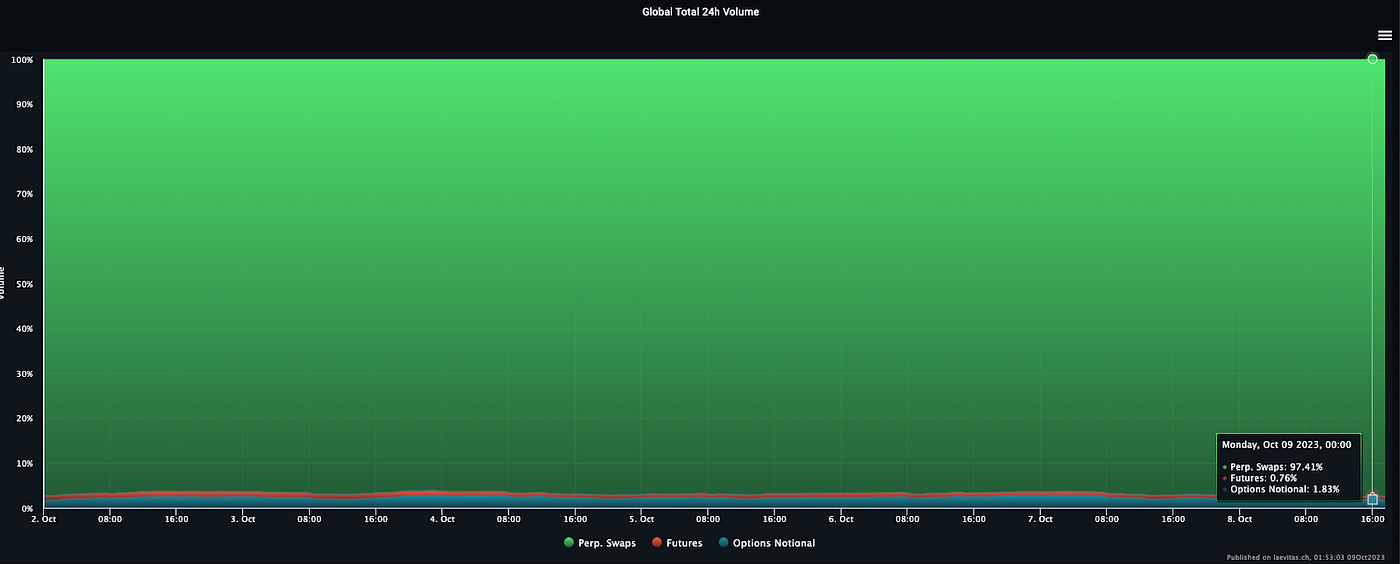Click the 4. Oct x-axis date label
The height and width of the screenshot is (564, 1400).
[x=442, y=519]
